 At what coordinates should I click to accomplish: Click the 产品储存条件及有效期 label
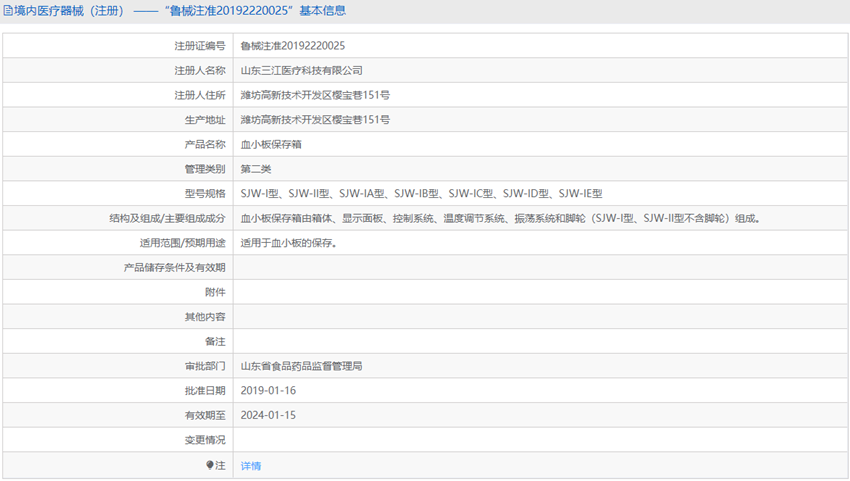tap(175, 268)
